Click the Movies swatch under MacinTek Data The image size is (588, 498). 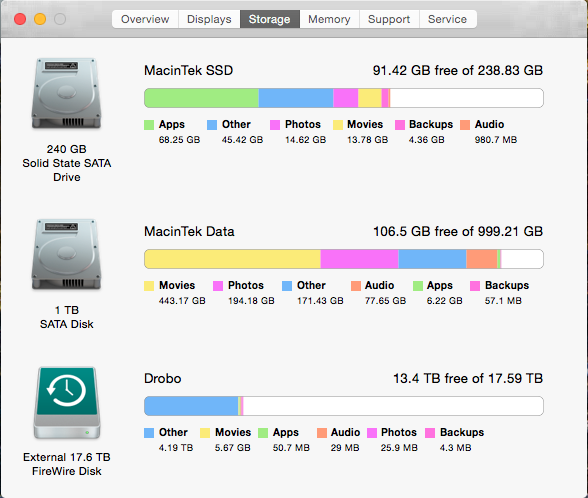[149, 286]
